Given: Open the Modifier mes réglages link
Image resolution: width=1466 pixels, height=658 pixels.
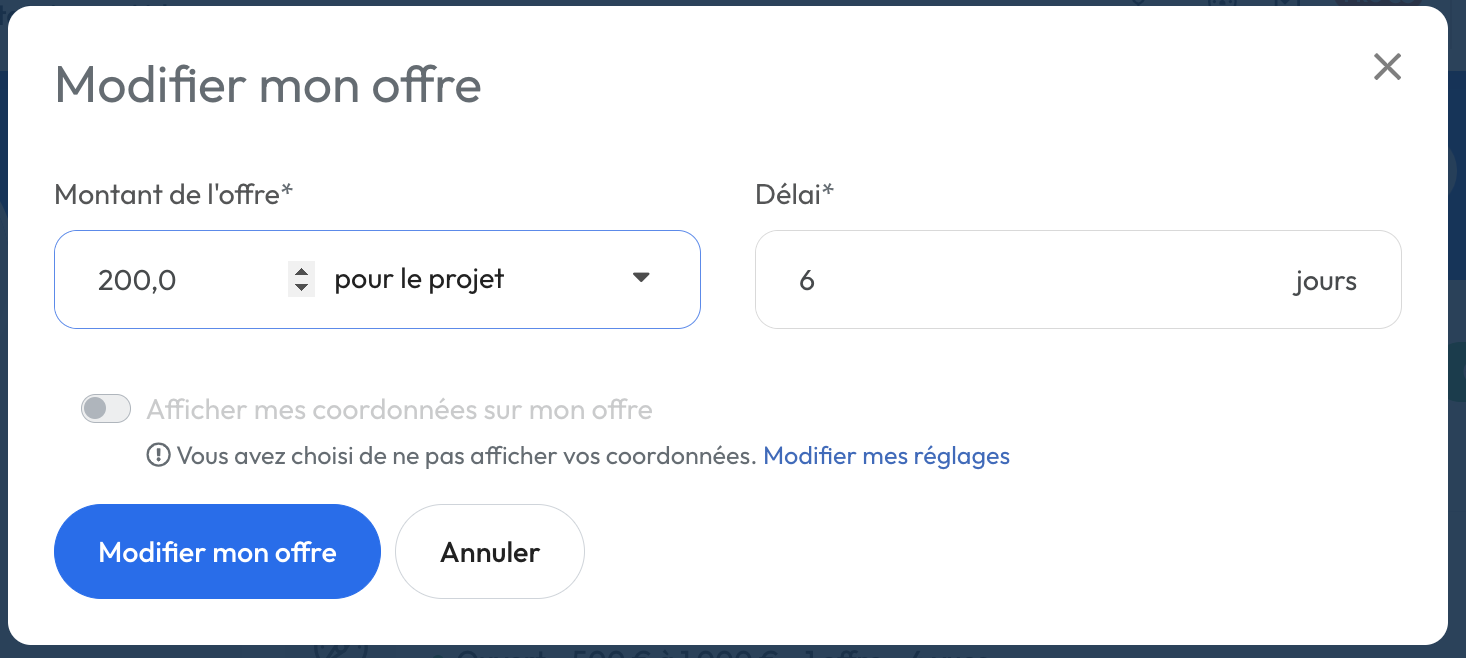Looking at the screenshot, I should (x=886, y=456).
